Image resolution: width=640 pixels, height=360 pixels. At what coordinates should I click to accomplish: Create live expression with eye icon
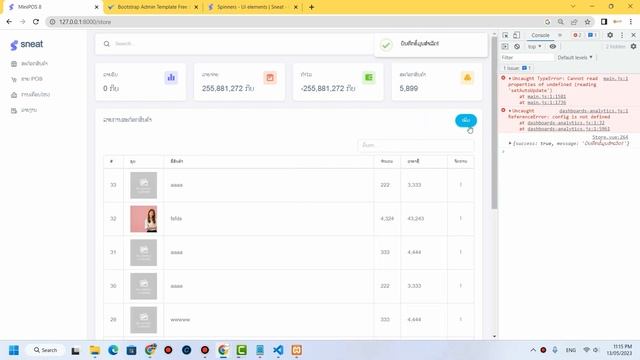pyautogui.click(x=553, y=47)
